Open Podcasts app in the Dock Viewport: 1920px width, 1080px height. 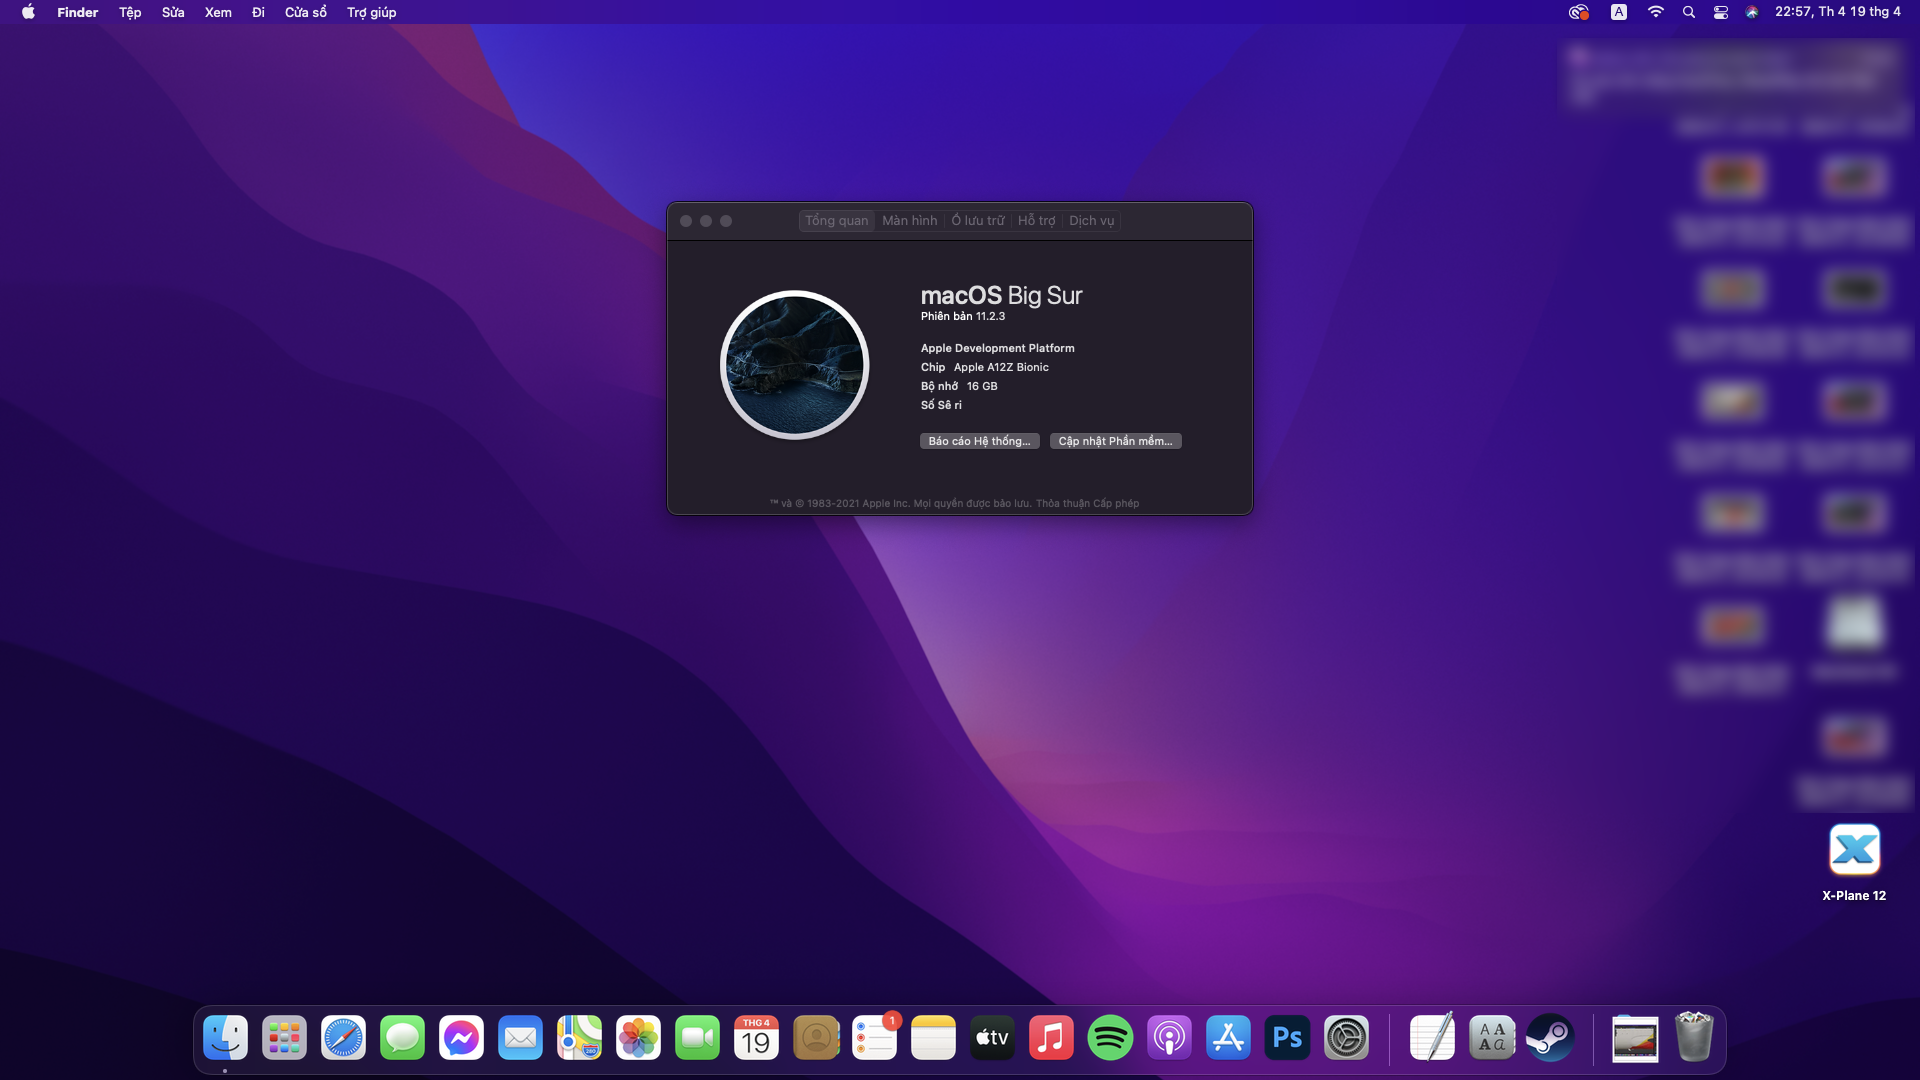(x=1169, y=1038)
